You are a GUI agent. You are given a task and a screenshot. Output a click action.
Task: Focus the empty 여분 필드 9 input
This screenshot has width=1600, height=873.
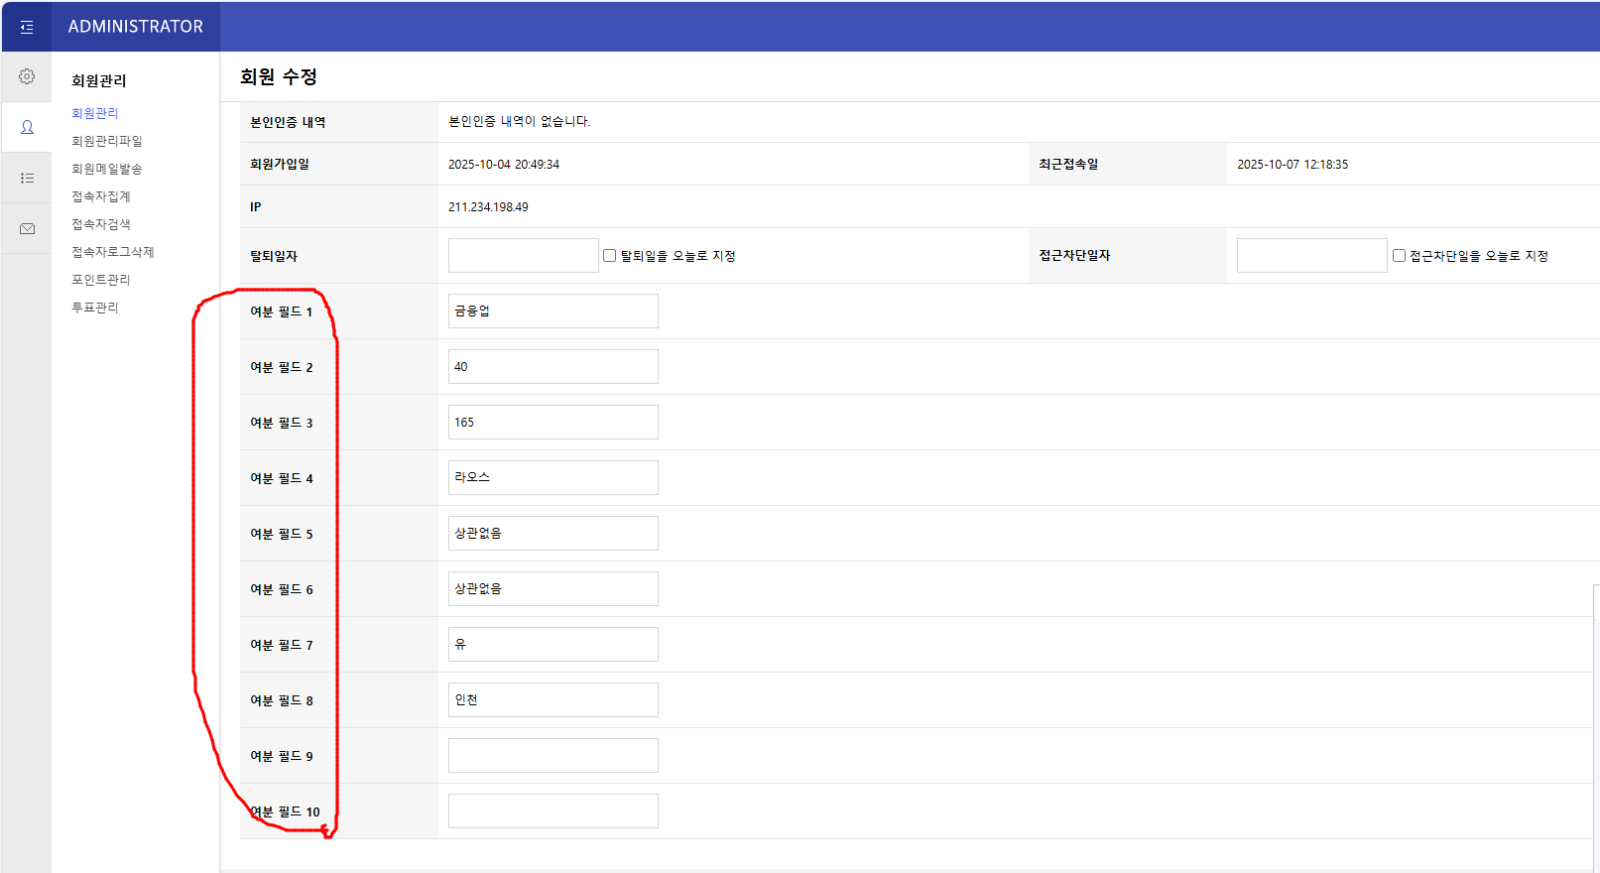coord(553,756)
